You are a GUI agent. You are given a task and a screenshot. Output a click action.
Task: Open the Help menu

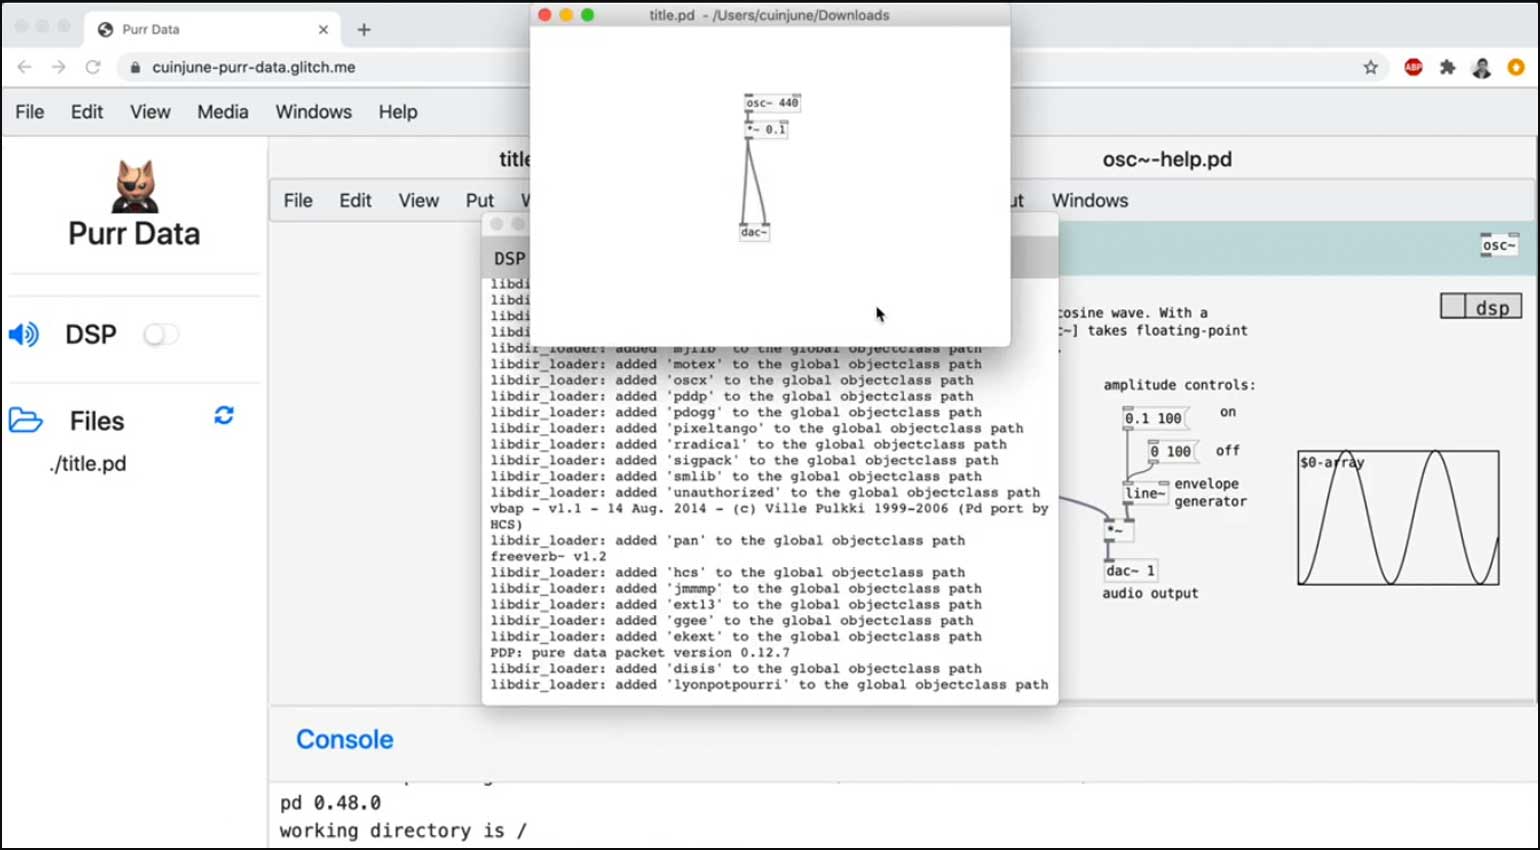(398, 112)
